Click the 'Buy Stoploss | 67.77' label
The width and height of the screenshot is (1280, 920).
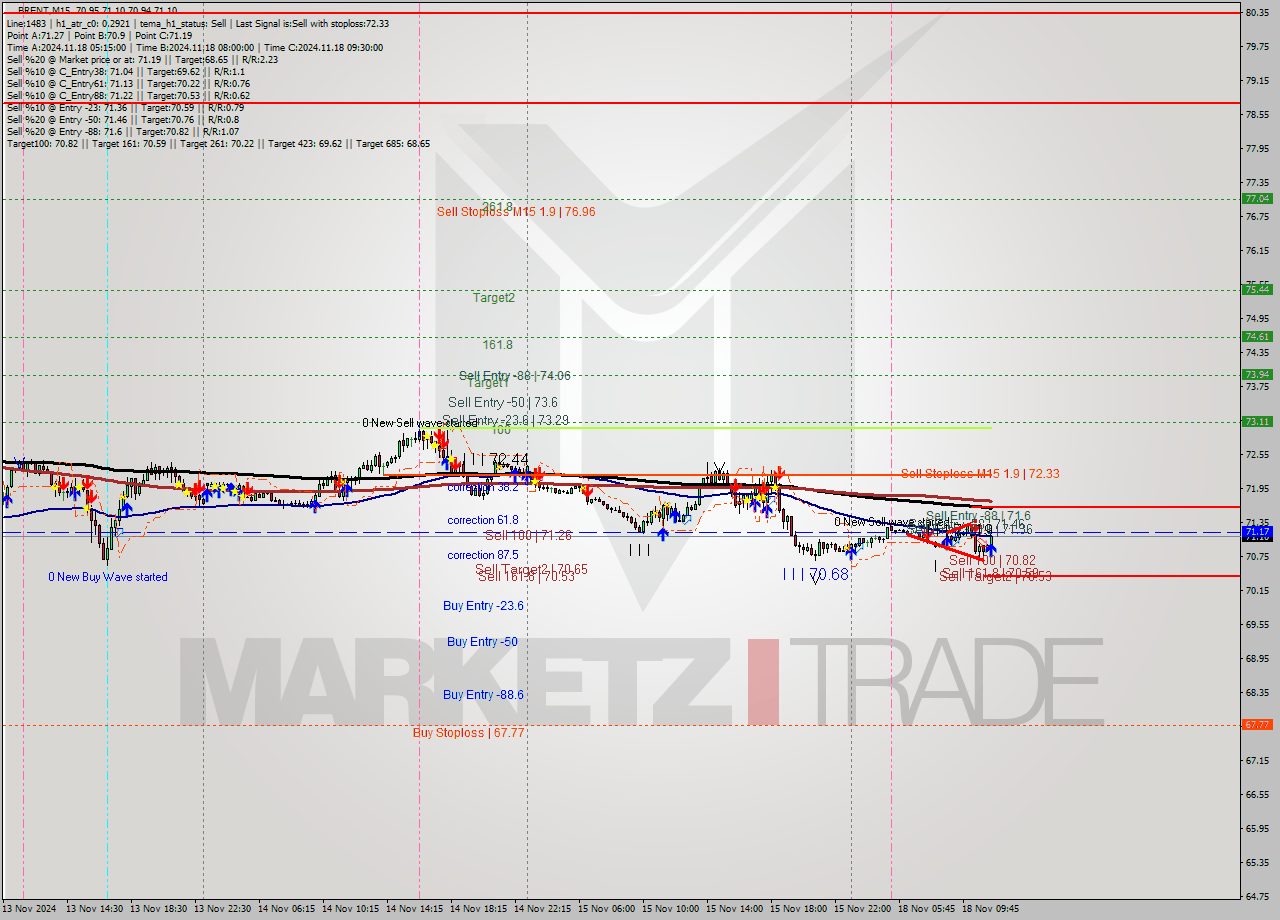pyautogui.click(x=469, y=733)
